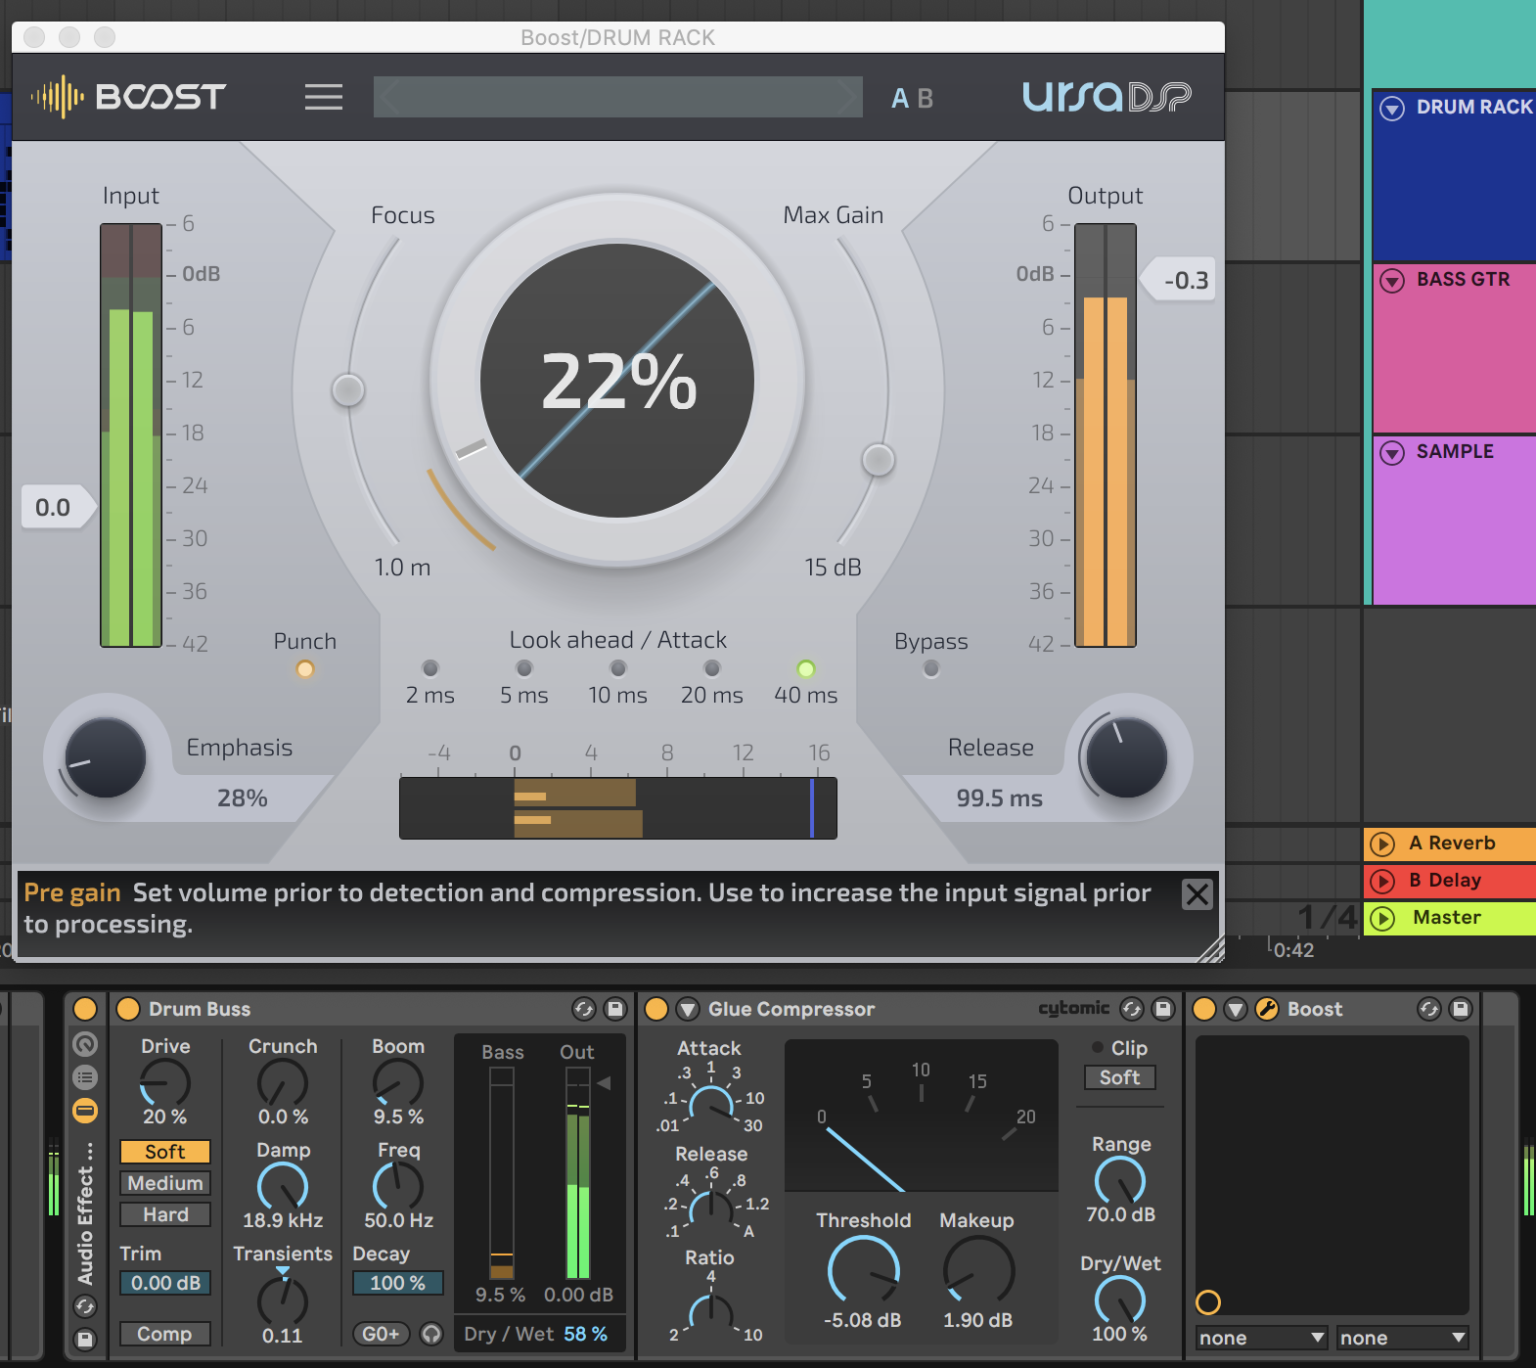Click the ursaDSP logo
Image resolution: width=1536 pixels, height=1368 pixels.
point(1106,97)
